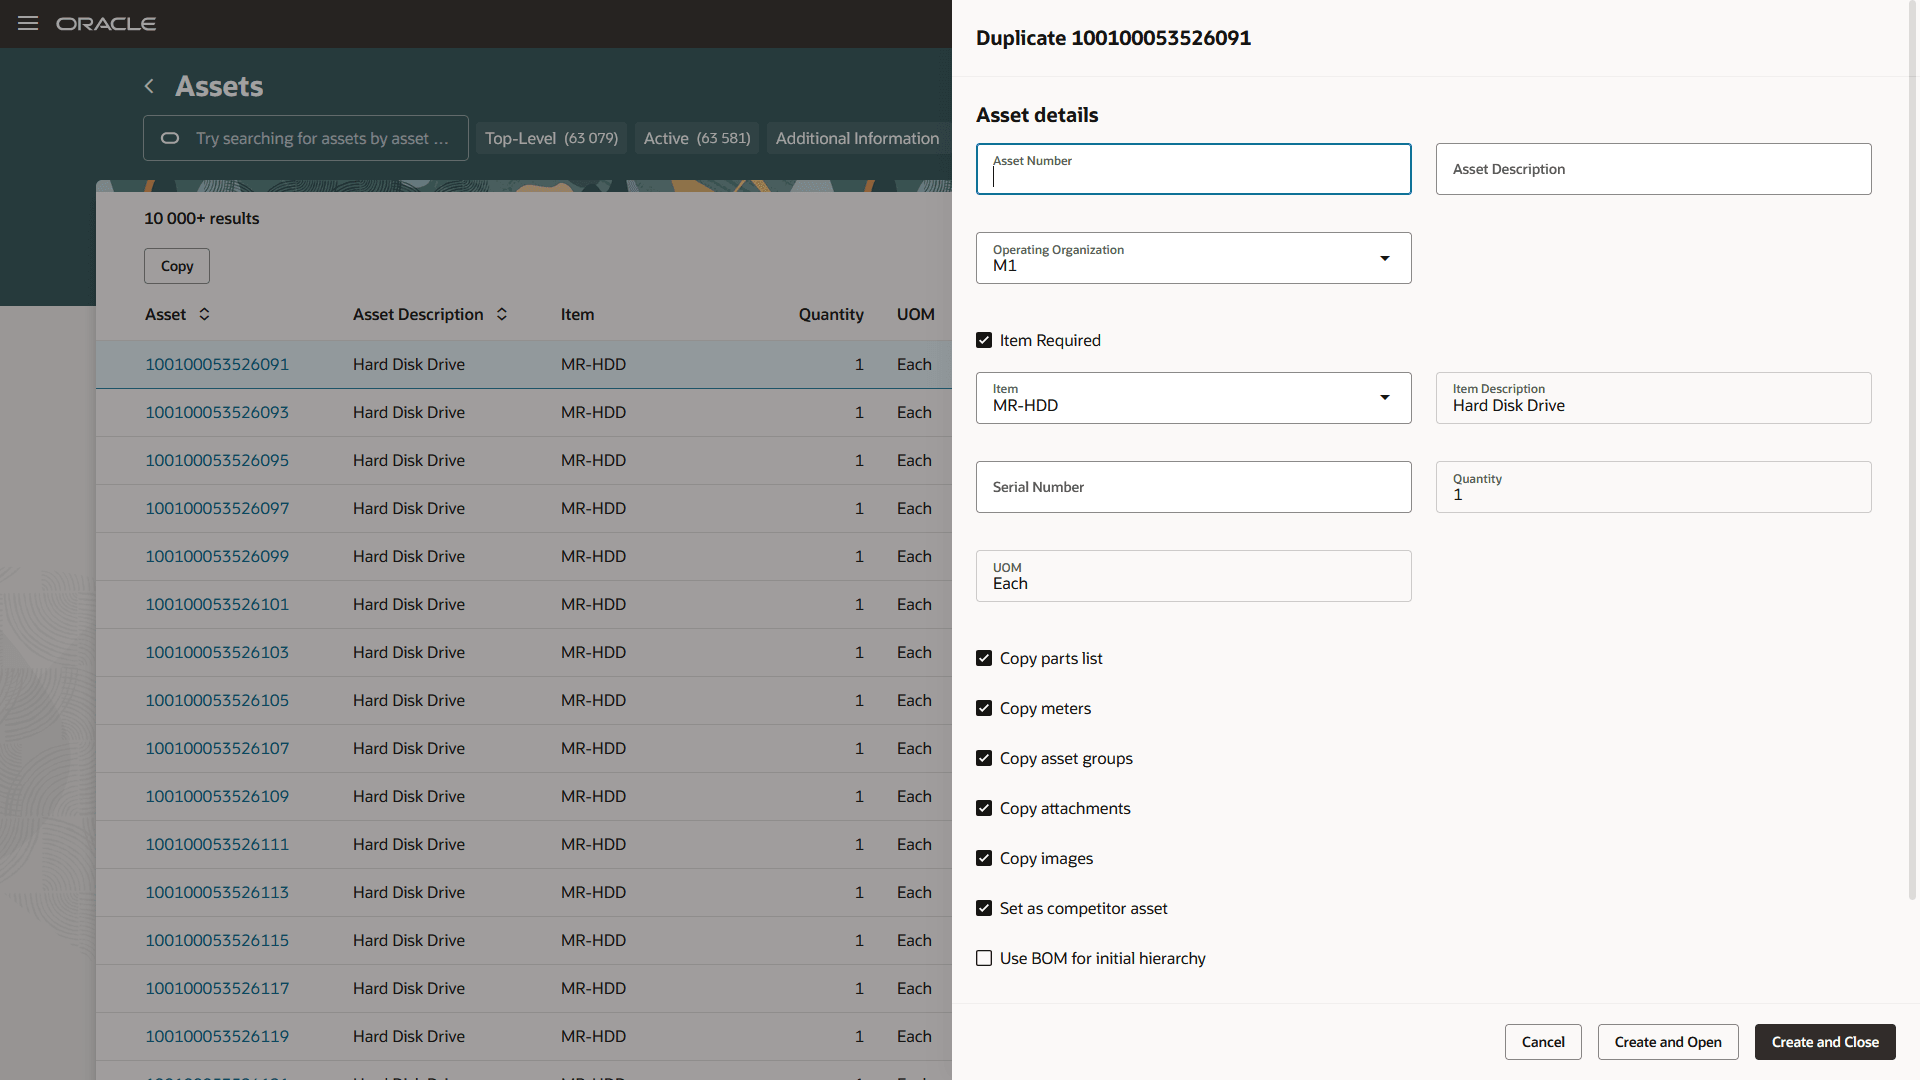Screen dimensions: 1920x1080
Task: Uncheck Copy parts list
Action: point(984,658)
